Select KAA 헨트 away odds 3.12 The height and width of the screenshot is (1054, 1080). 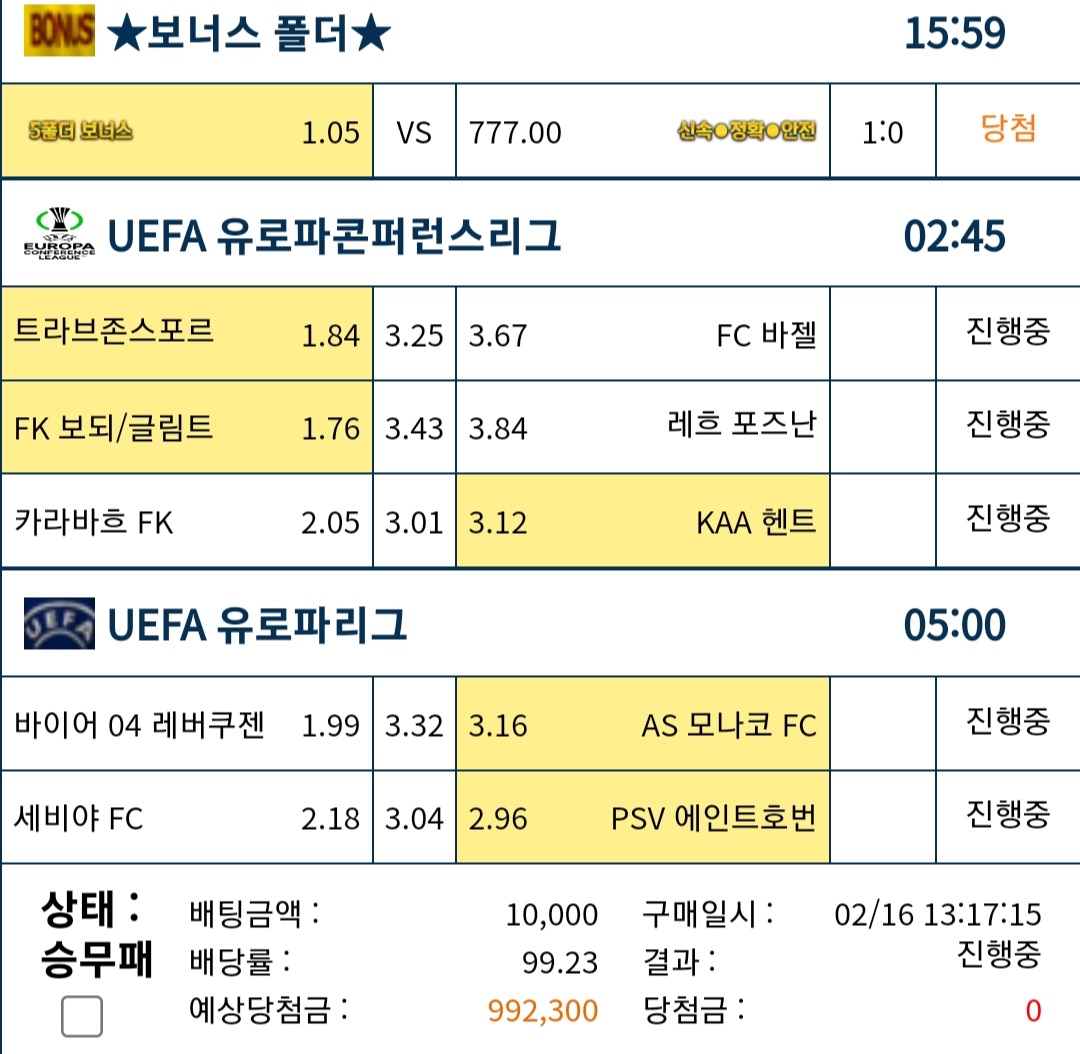[x=643, y=521]
